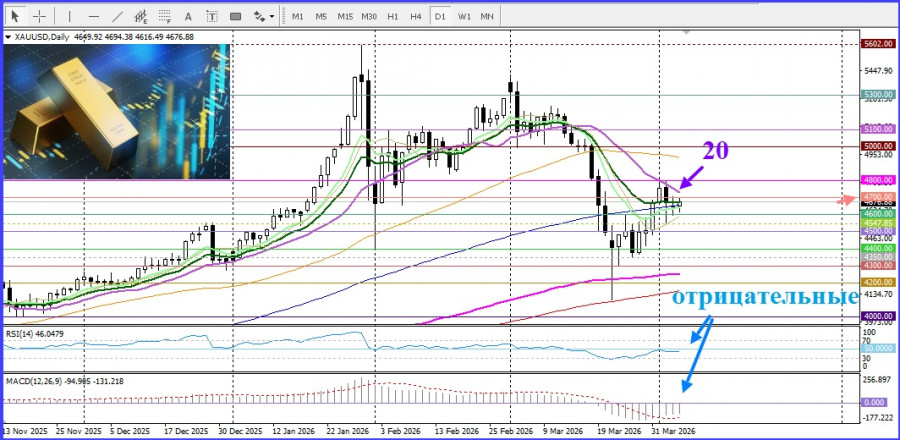The height and width of the screenshot is (440, 900).
Task: Click the 17 Dec 2025 date label
Action: pyautogui.click(x=187, y=431)
